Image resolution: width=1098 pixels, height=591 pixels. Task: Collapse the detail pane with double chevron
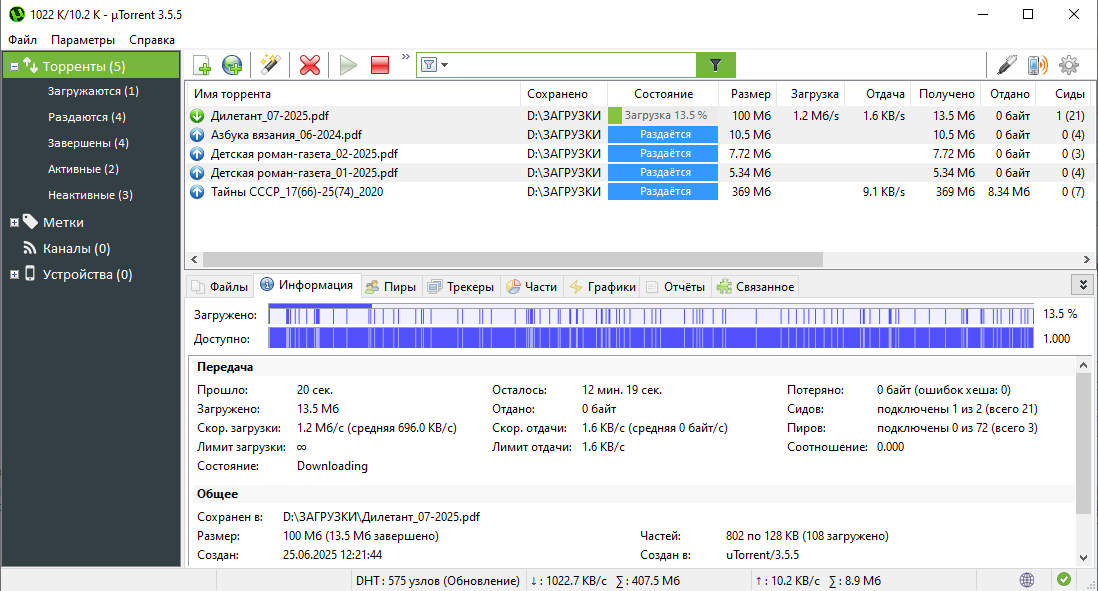[1083, 284]
